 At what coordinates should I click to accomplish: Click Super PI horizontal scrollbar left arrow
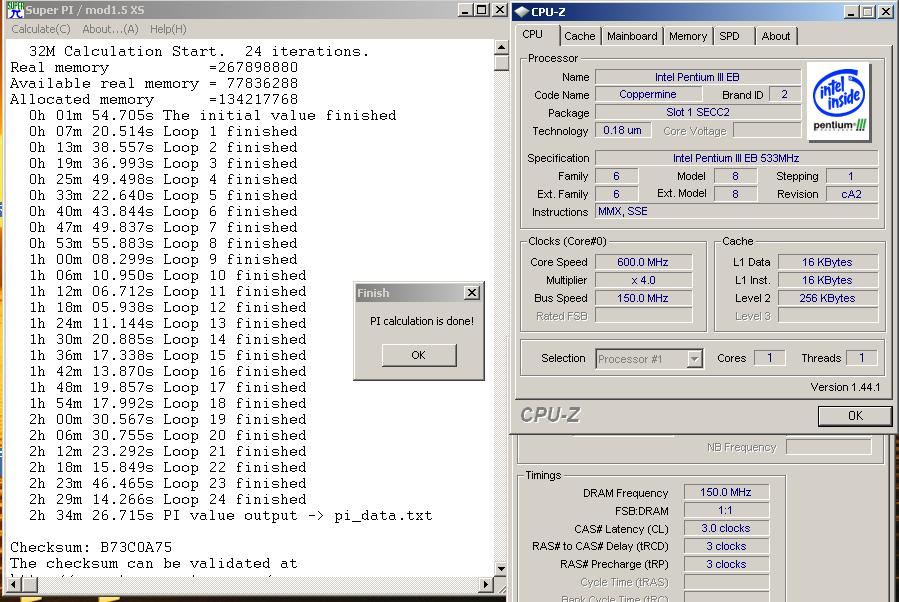pos(14,585)
